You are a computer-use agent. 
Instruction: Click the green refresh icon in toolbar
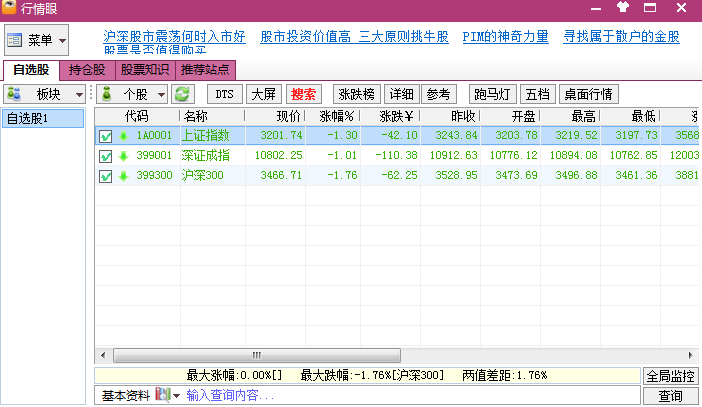tap(182, 94)
